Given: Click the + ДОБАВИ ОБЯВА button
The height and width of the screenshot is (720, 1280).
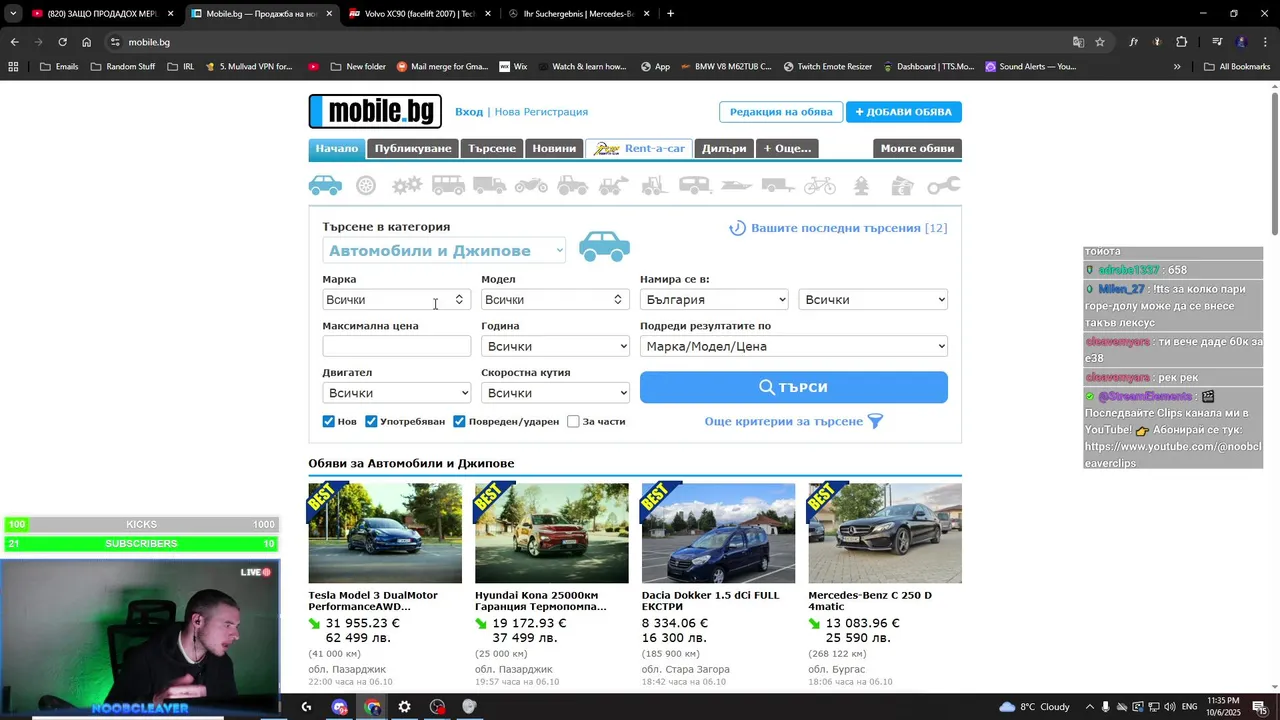Looking at the screenshot, I should (x=904, y=112).
